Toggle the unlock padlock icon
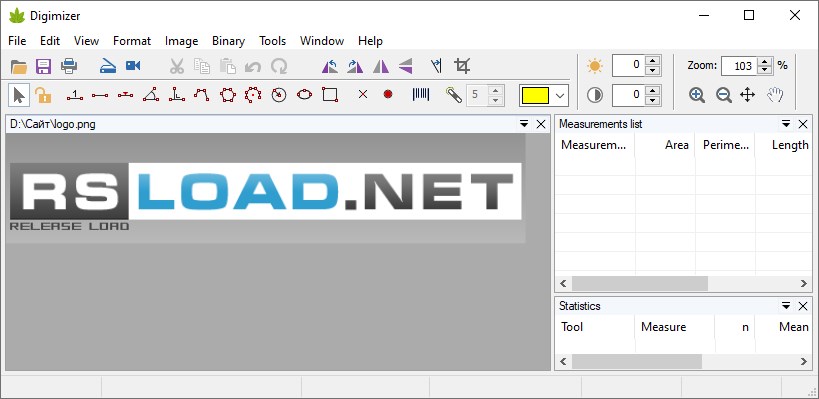The image size is (819, 399). pos(43,95)
